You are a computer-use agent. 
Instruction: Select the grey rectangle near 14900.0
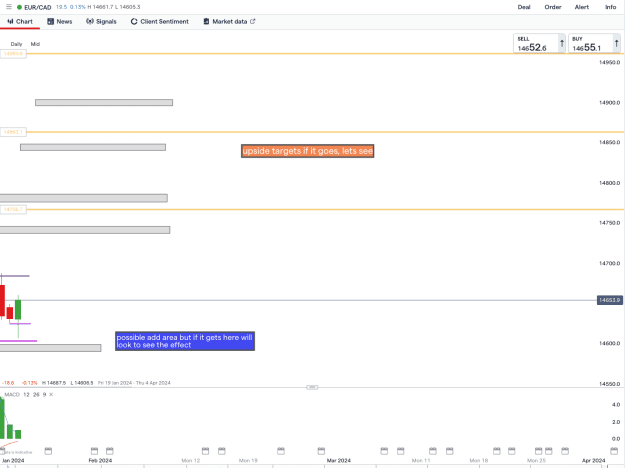pos(104,102)
